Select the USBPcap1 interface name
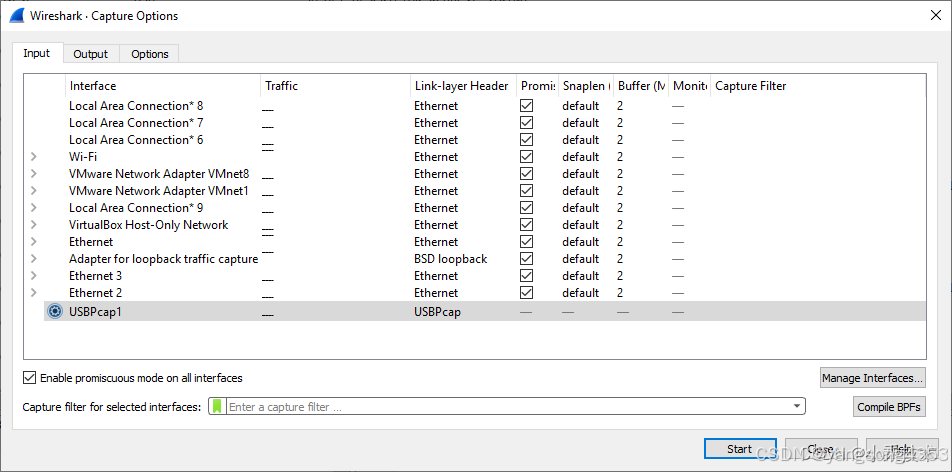 pyautogui.click(x=95, y=312)
